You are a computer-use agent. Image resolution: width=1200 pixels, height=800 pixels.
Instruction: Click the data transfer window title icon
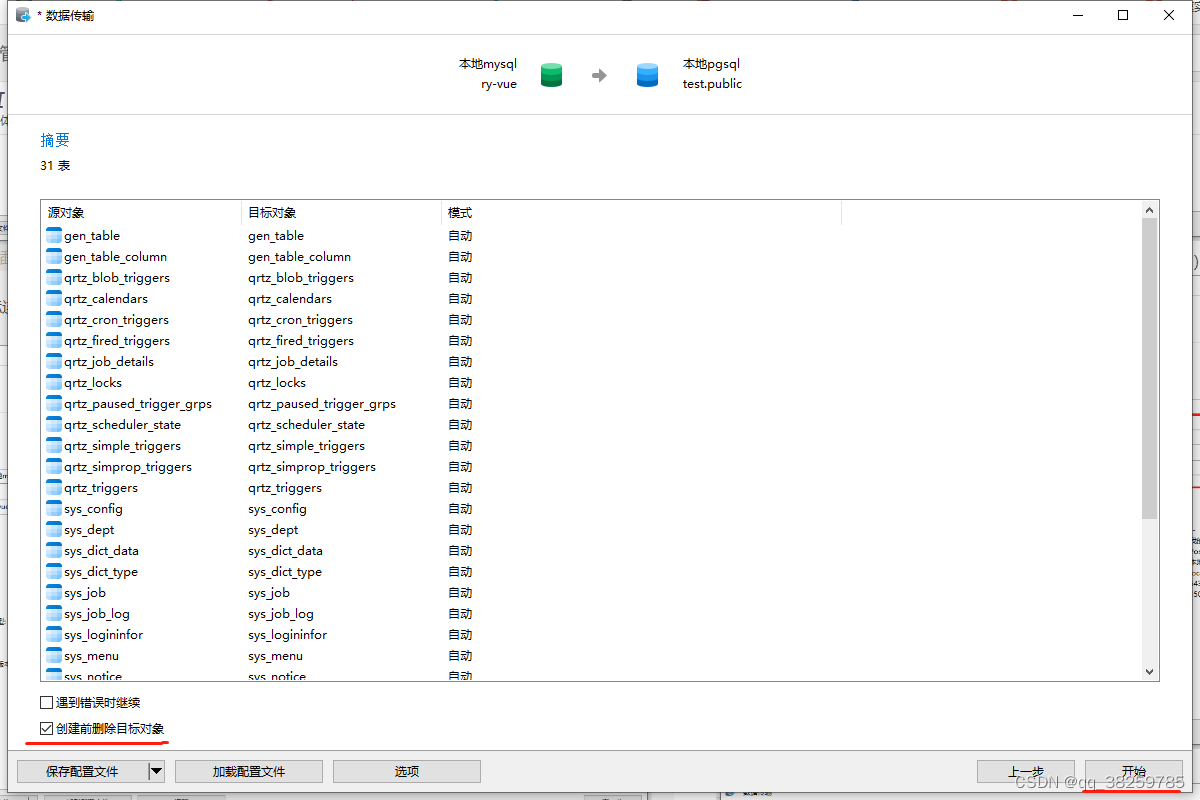23,15
